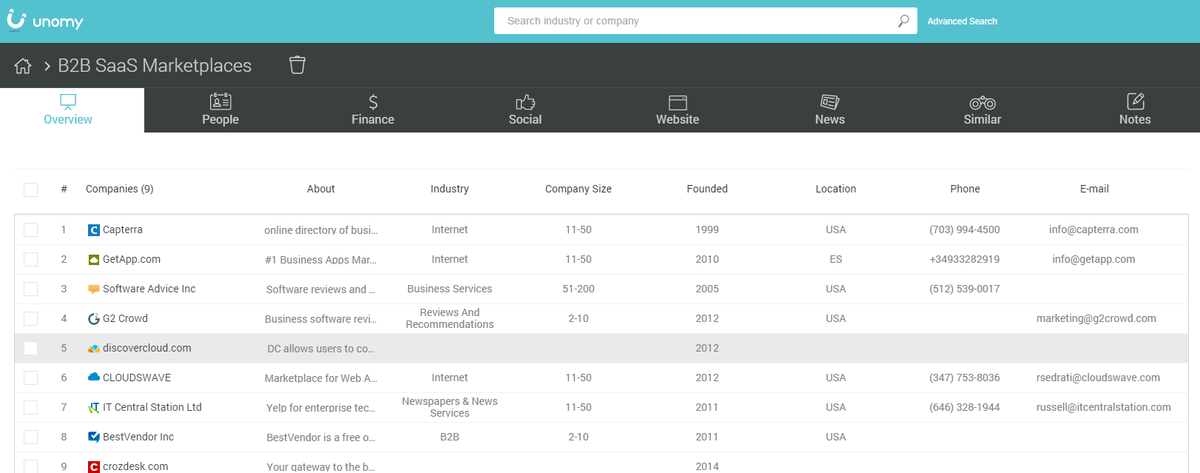Sort by Location column header

pos(836,189)
